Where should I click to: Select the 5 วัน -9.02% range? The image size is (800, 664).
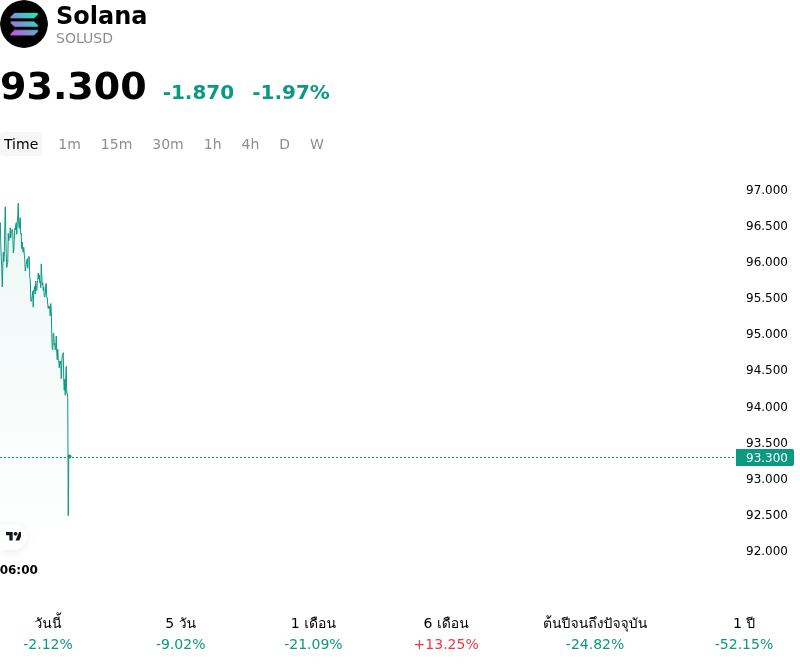[x=181, y=633]
